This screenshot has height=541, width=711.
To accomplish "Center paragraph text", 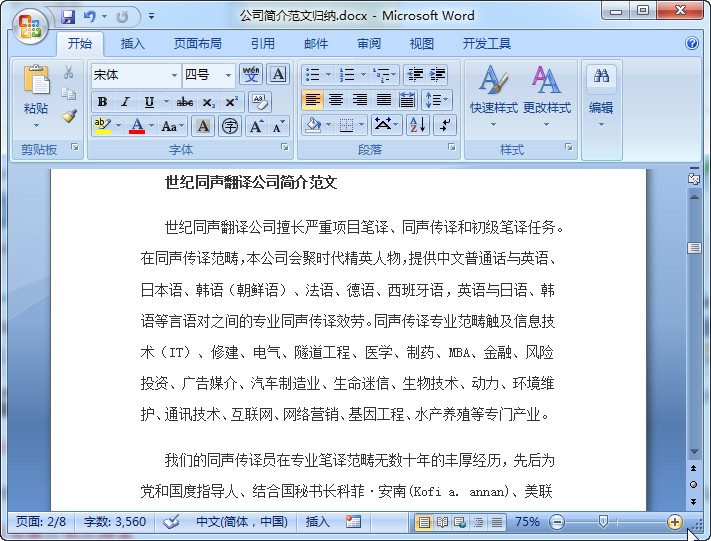I will pyautogui.click(x=336, y=100).
